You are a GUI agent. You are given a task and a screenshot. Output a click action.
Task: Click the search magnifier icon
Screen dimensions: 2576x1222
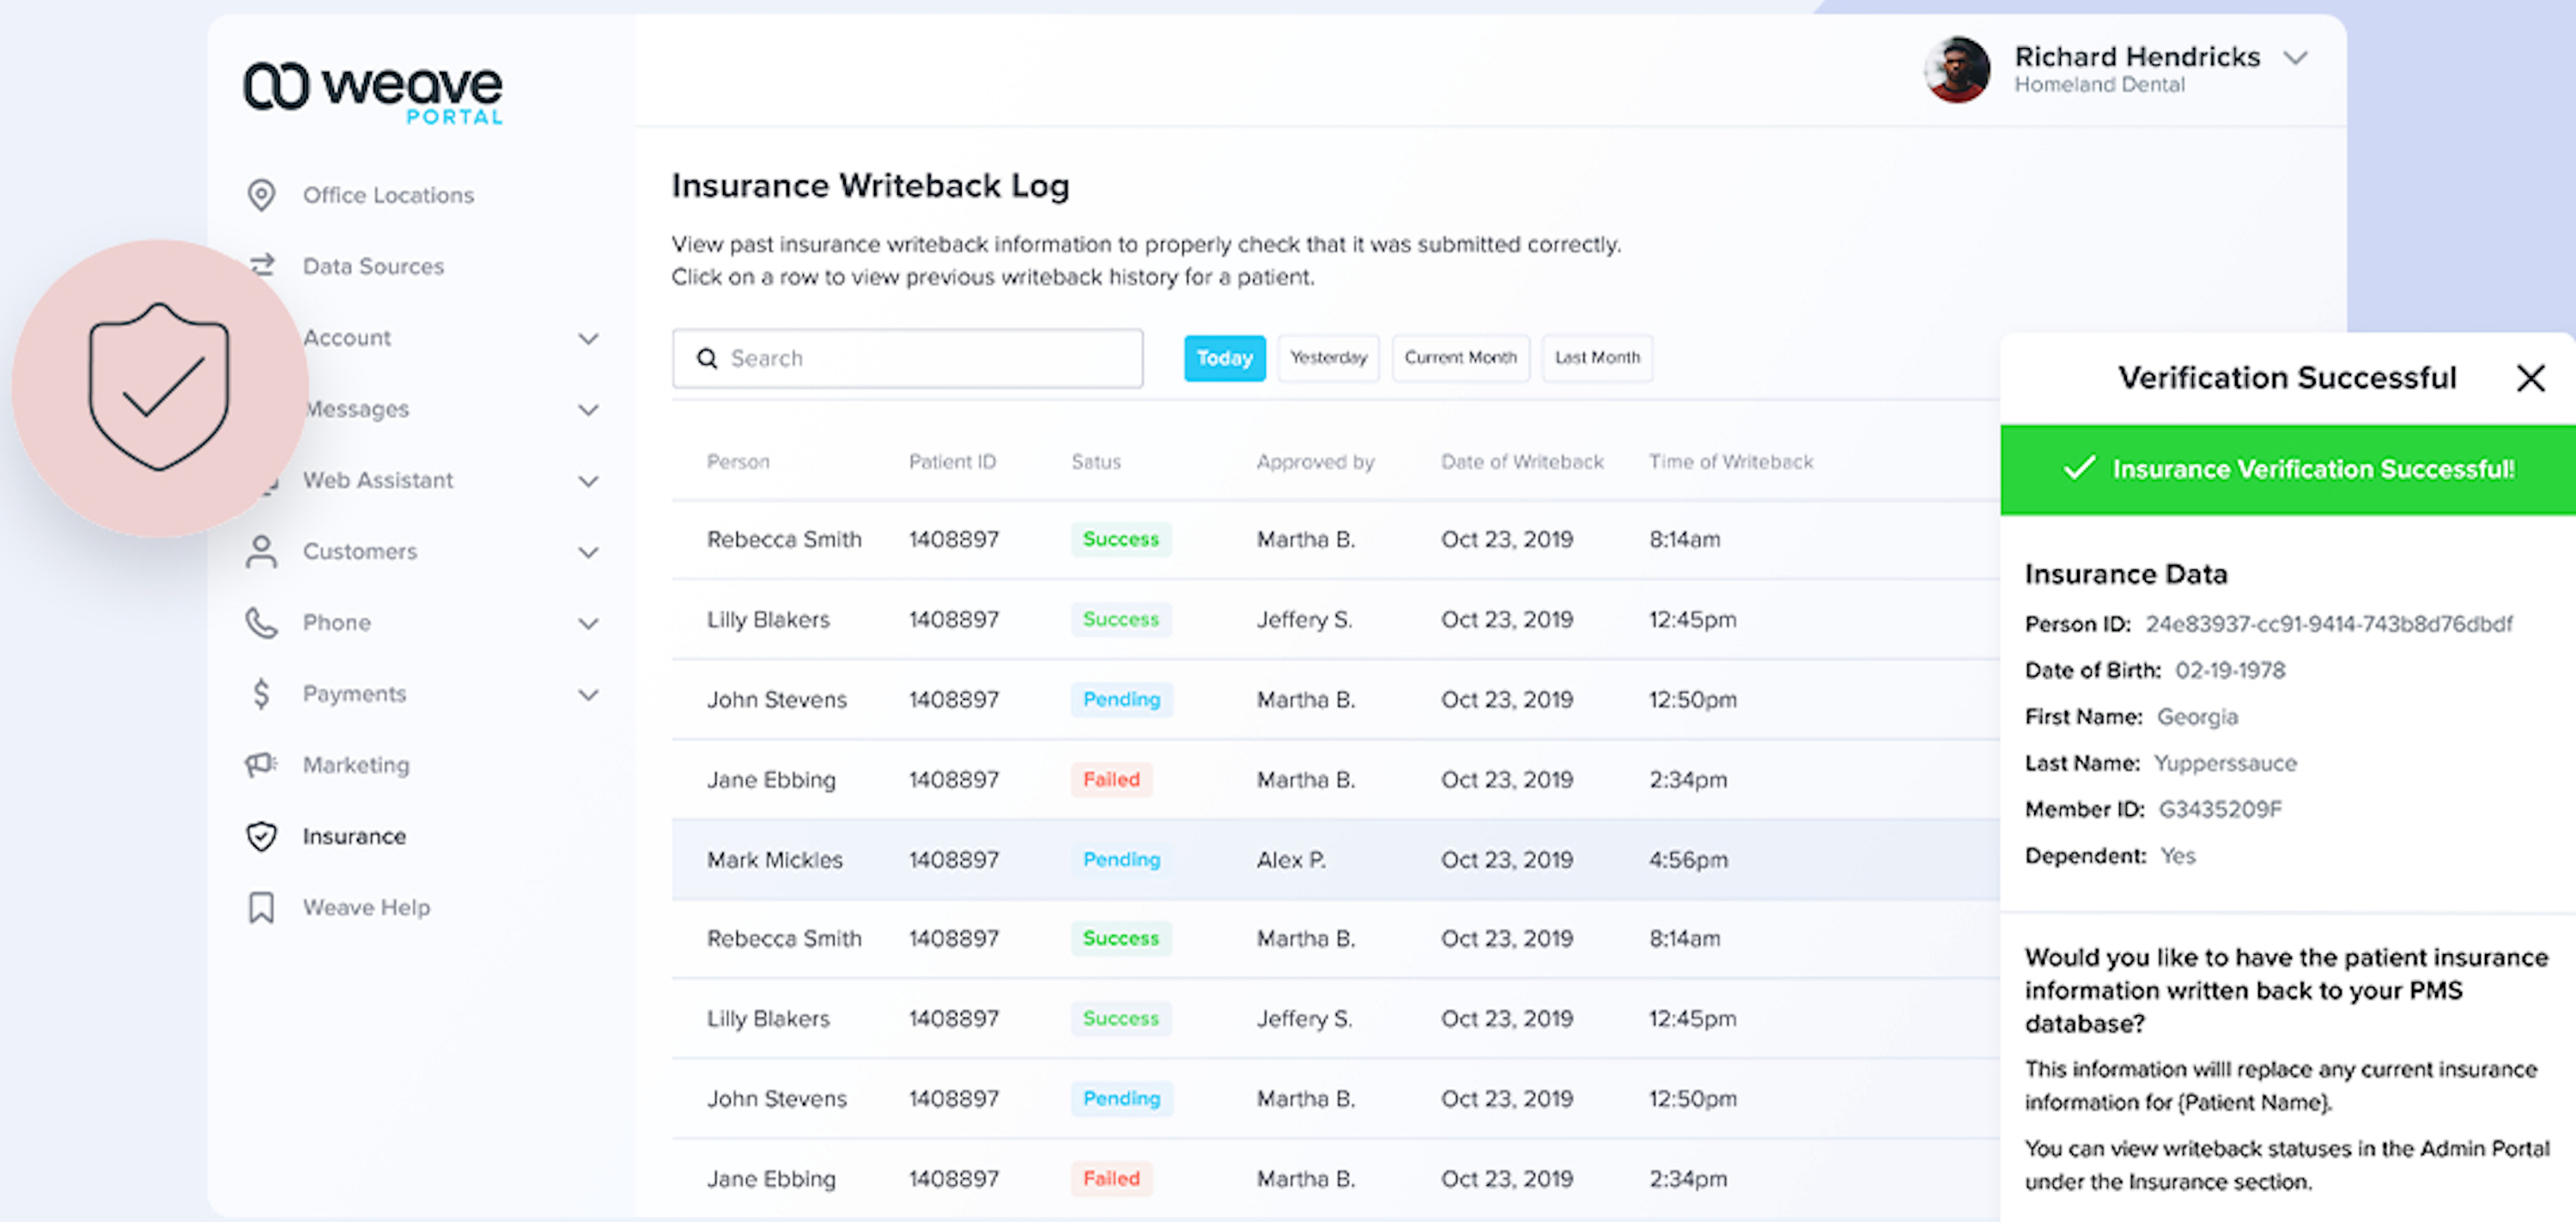pyautogui.click(x=707, y=358)
